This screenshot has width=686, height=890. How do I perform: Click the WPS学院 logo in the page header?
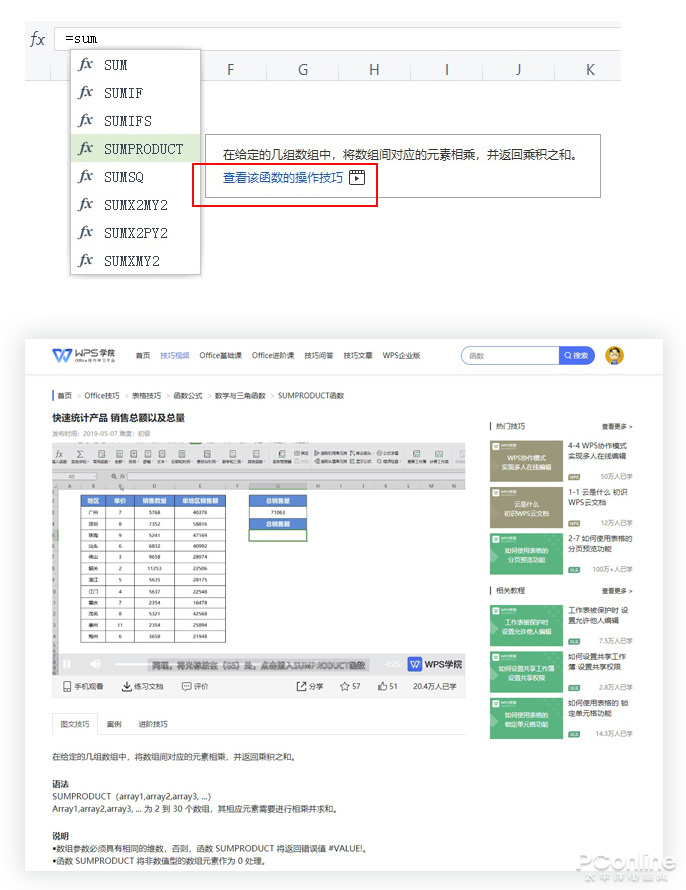click(84, 355)
